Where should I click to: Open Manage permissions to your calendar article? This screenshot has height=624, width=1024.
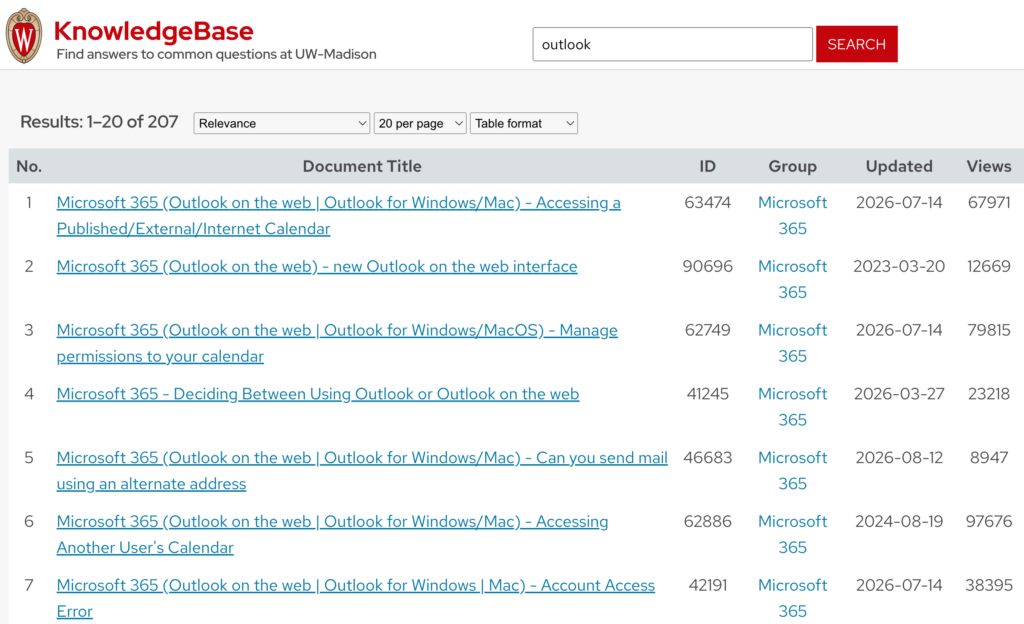(x=337, y=343)
